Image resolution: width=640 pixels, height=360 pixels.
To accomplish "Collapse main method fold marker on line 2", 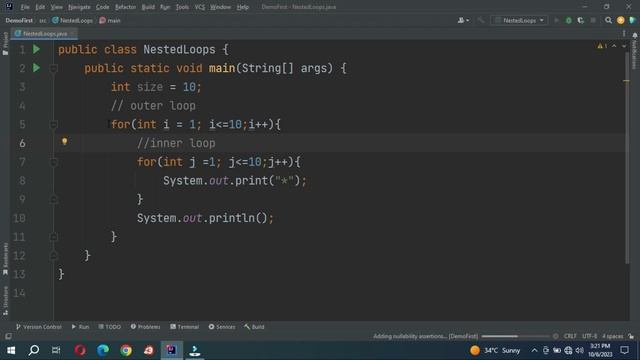I will [53, 68].
